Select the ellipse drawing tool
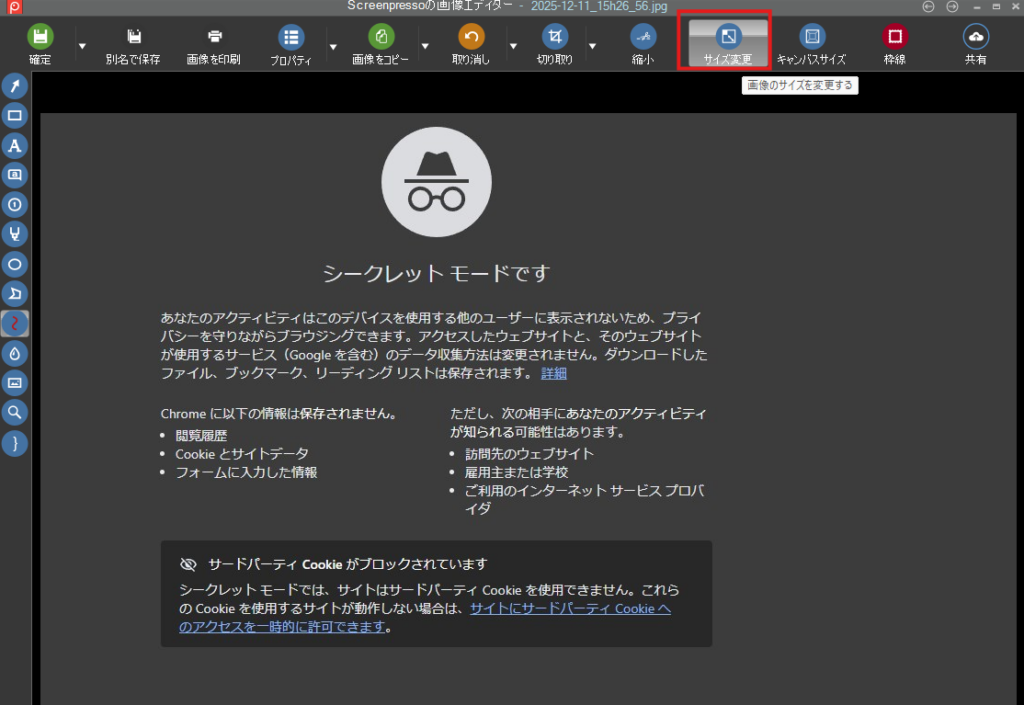Viewport: 1024px width, 705px height. (x=15, y=265)
